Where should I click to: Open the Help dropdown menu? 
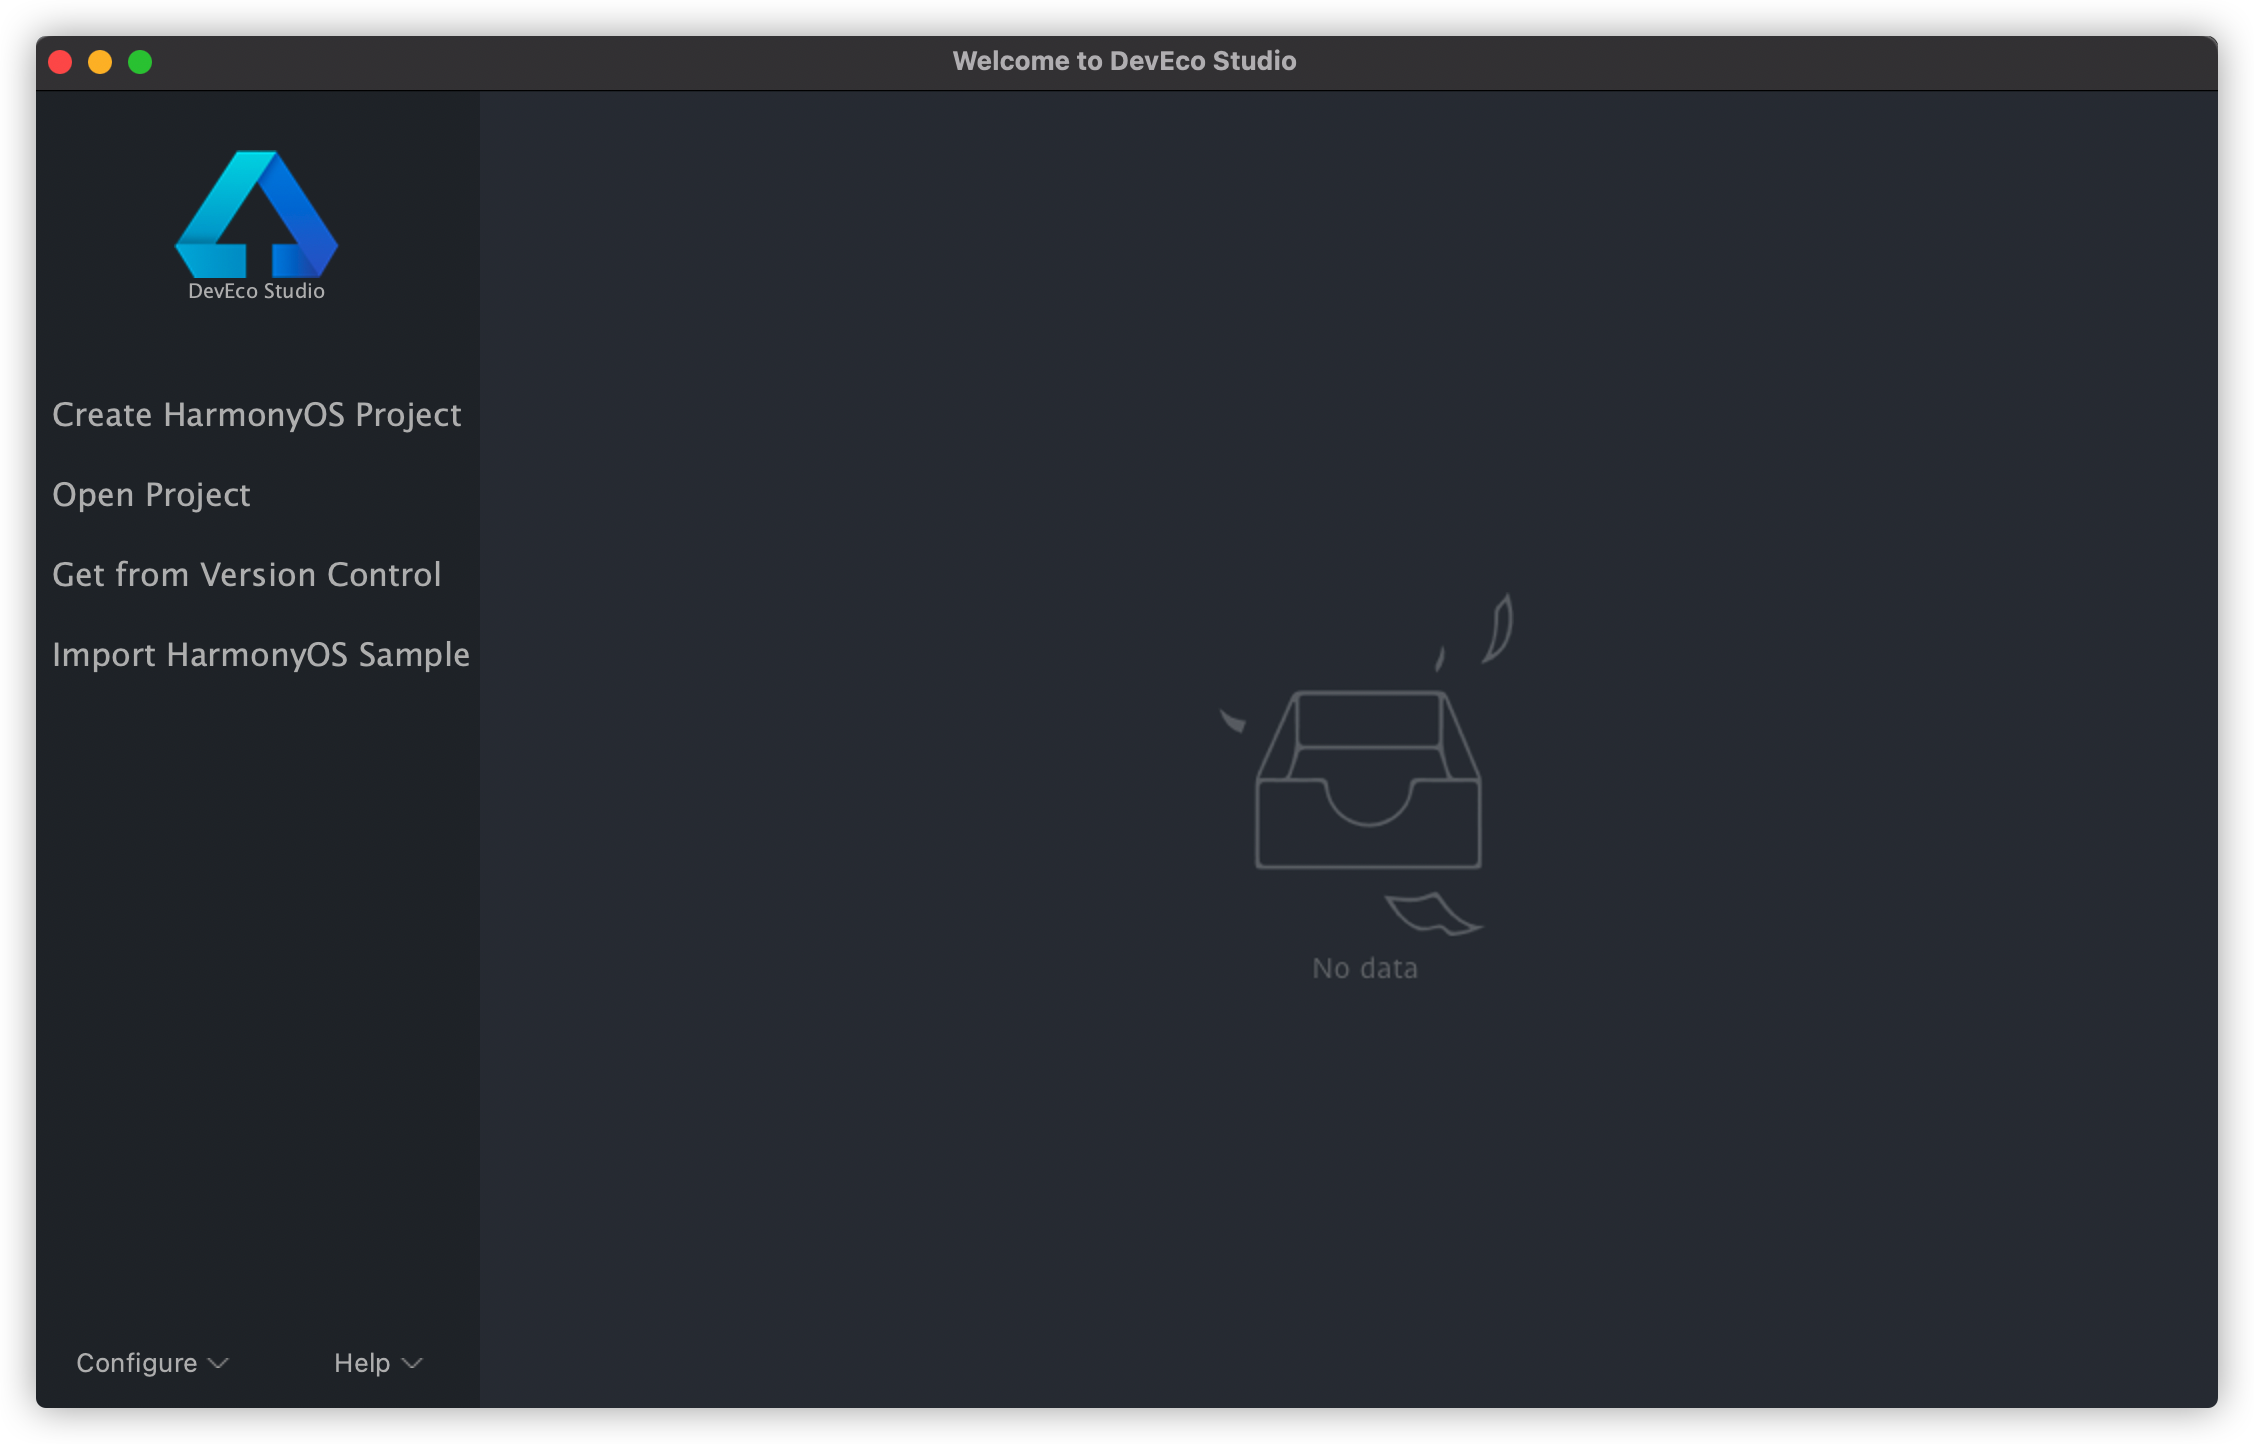click(379, 1363)
